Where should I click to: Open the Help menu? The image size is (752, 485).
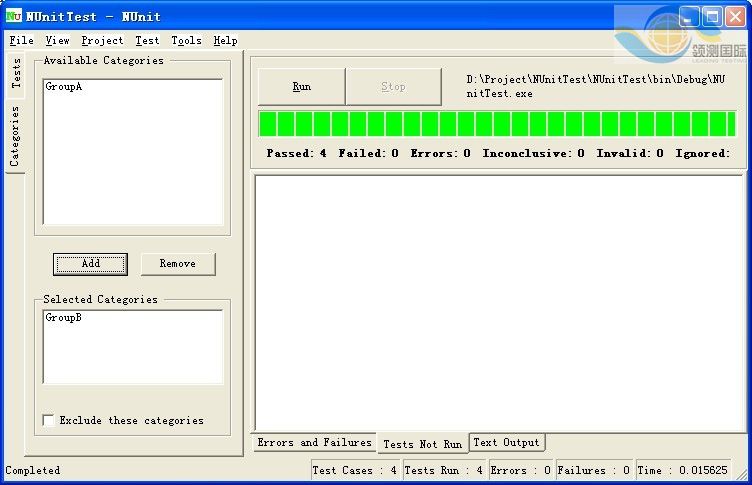(225, 40)
